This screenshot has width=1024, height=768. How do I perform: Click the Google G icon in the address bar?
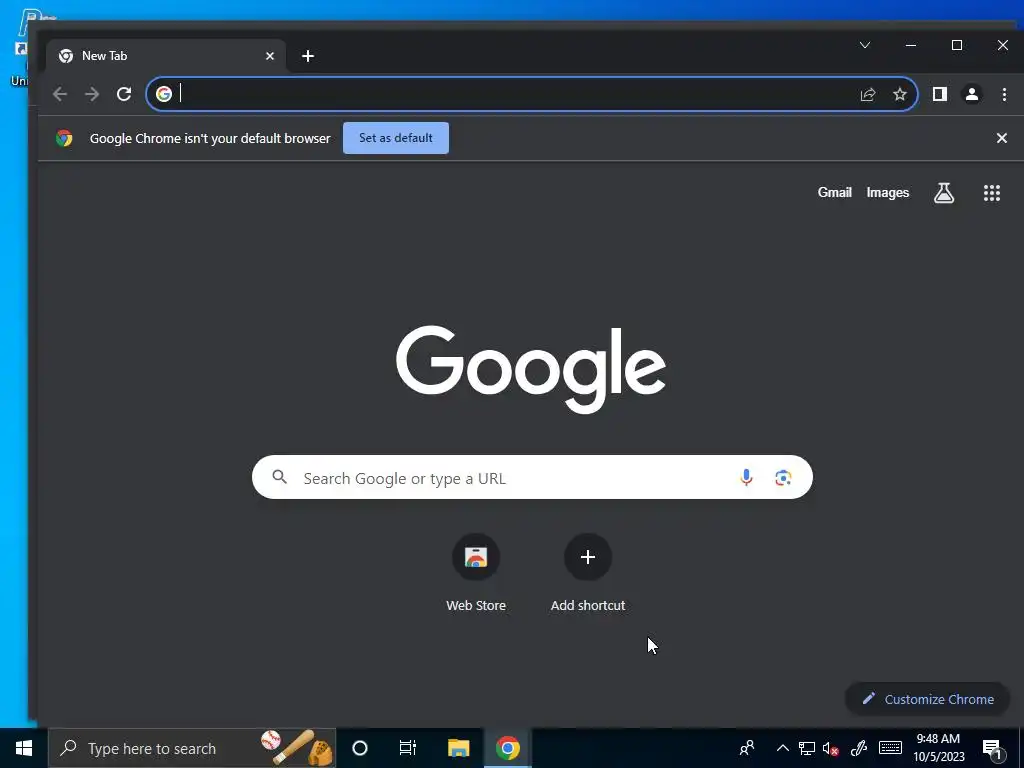point(164,94)
